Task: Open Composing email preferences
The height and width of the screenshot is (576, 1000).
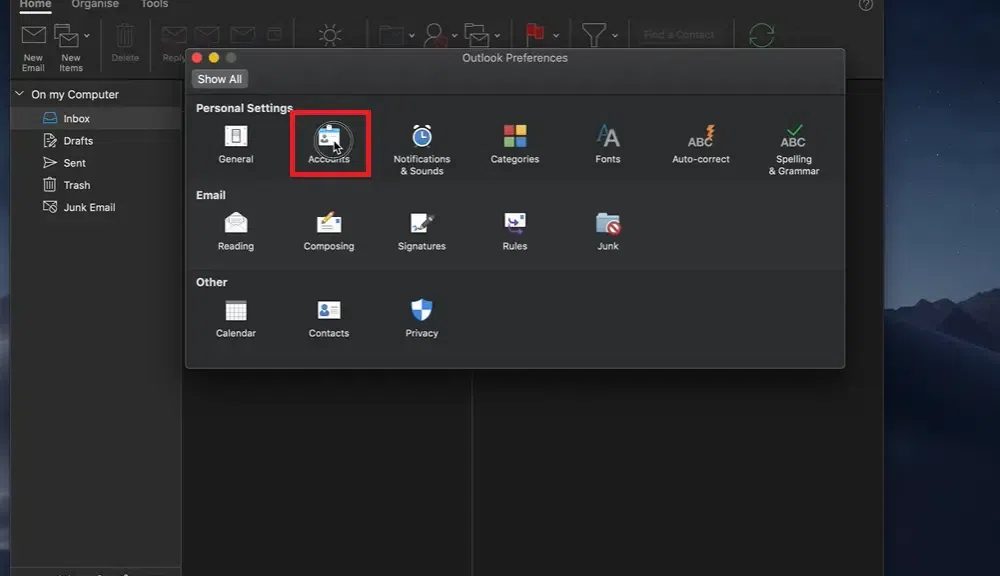Action: (328, 232)
